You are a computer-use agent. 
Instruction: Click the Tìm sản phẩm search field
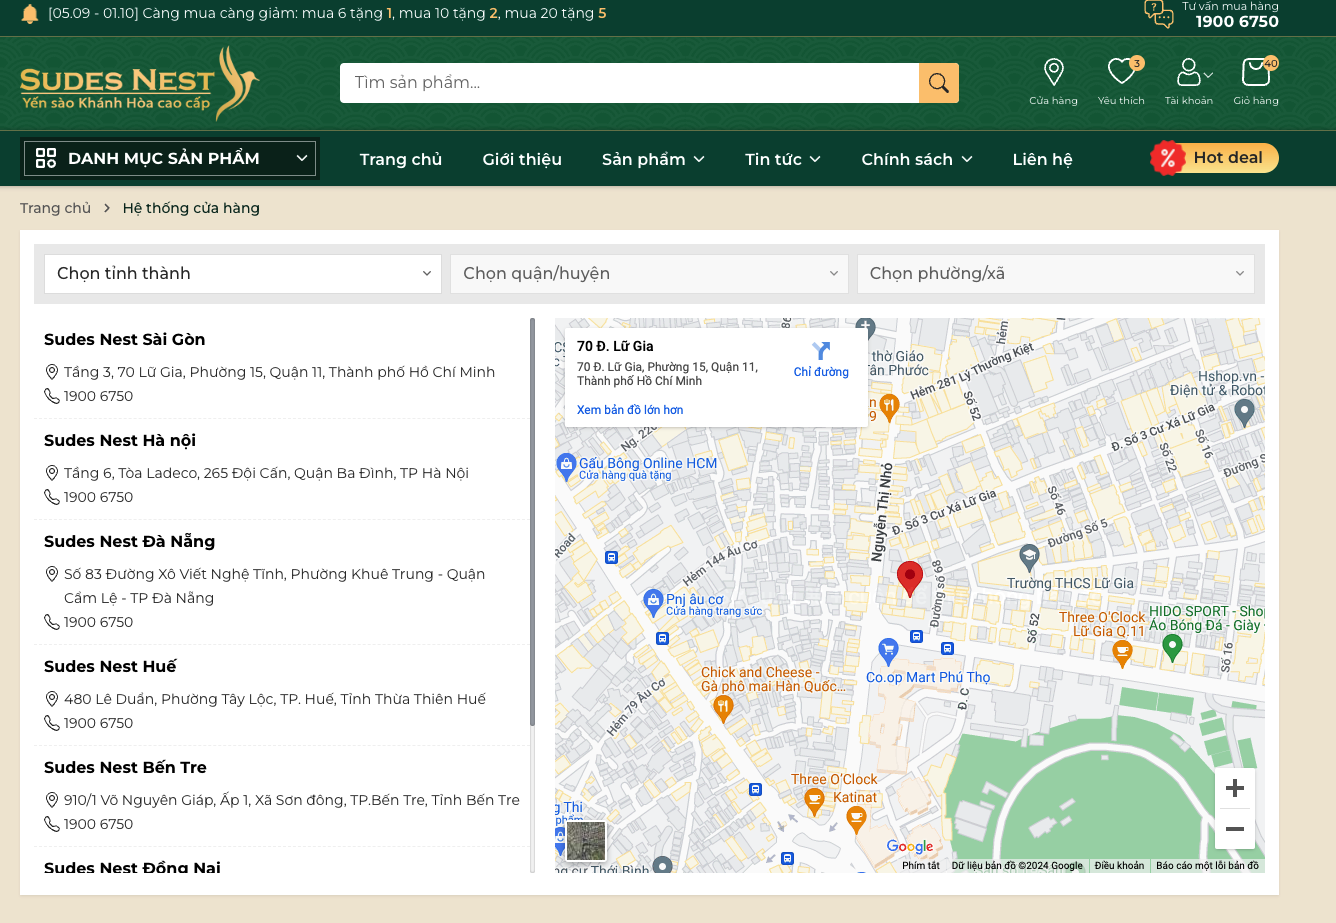[628, 83]
